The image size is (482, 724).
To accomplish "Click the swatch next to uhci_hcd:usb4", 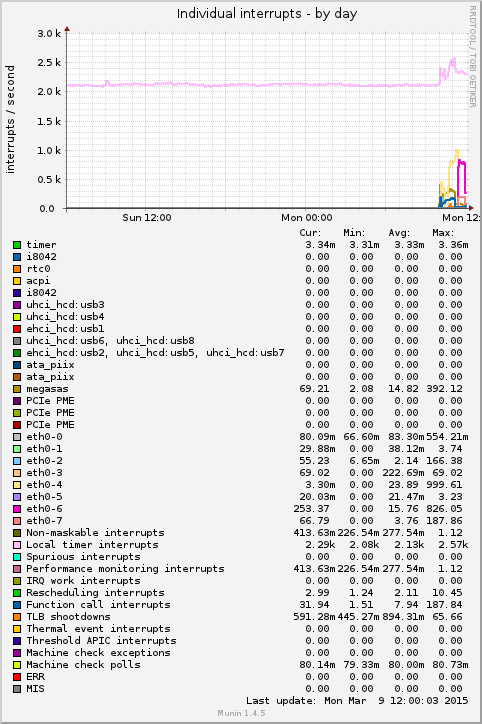I will pyautogui.click(x=17, y=317).
